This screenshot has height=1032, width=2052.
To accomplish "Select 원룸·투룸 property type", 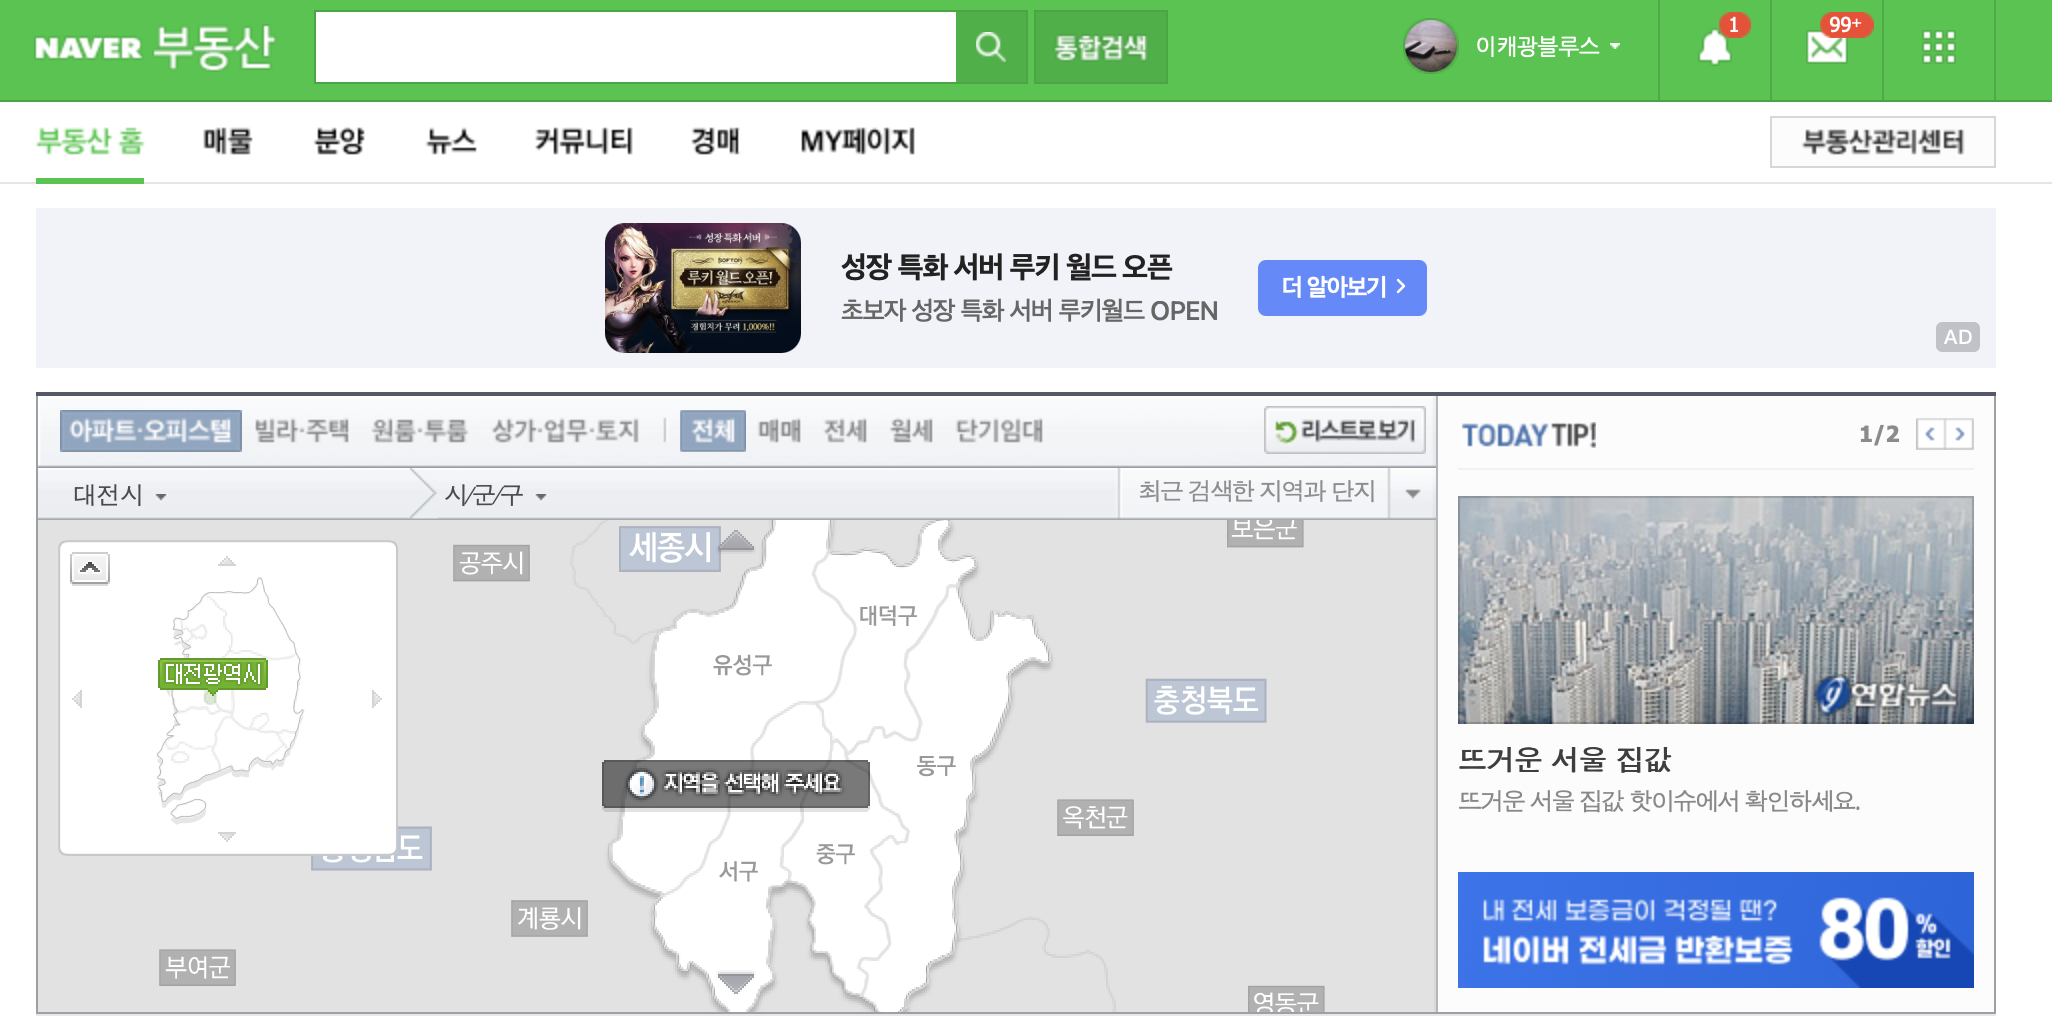I will [x=419, y=431].
